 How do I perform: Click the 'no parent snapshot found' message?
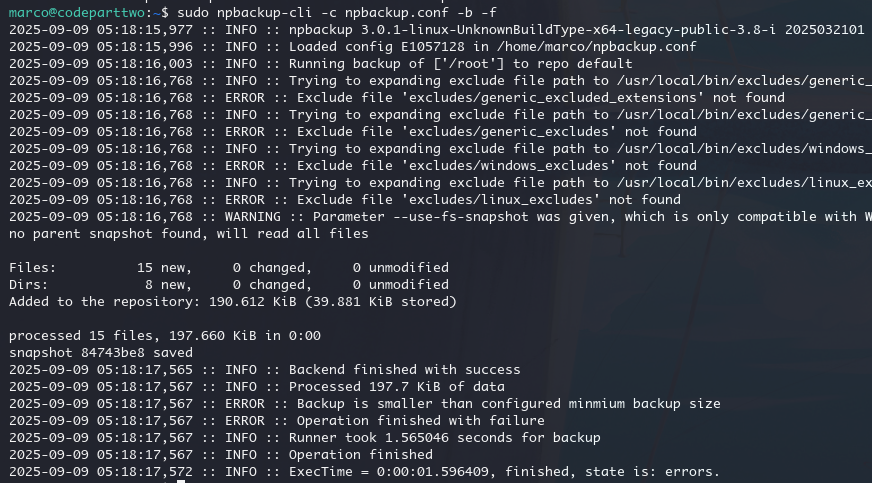point(189,234)
